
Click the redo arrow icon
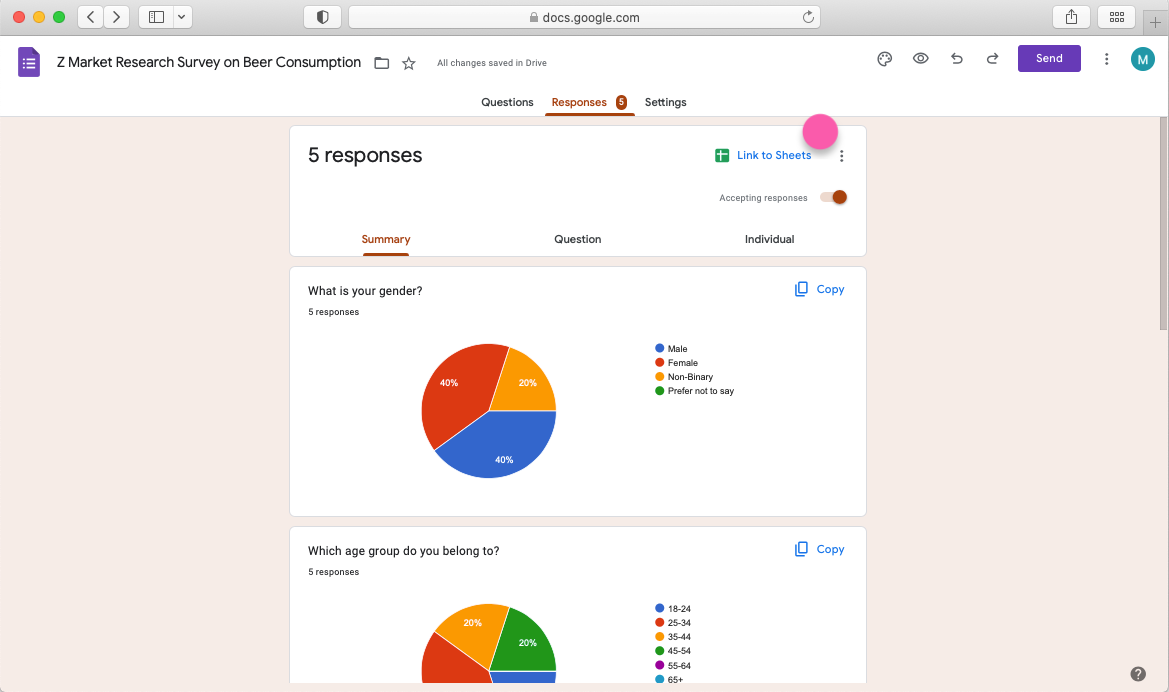(x=992, y=59)
